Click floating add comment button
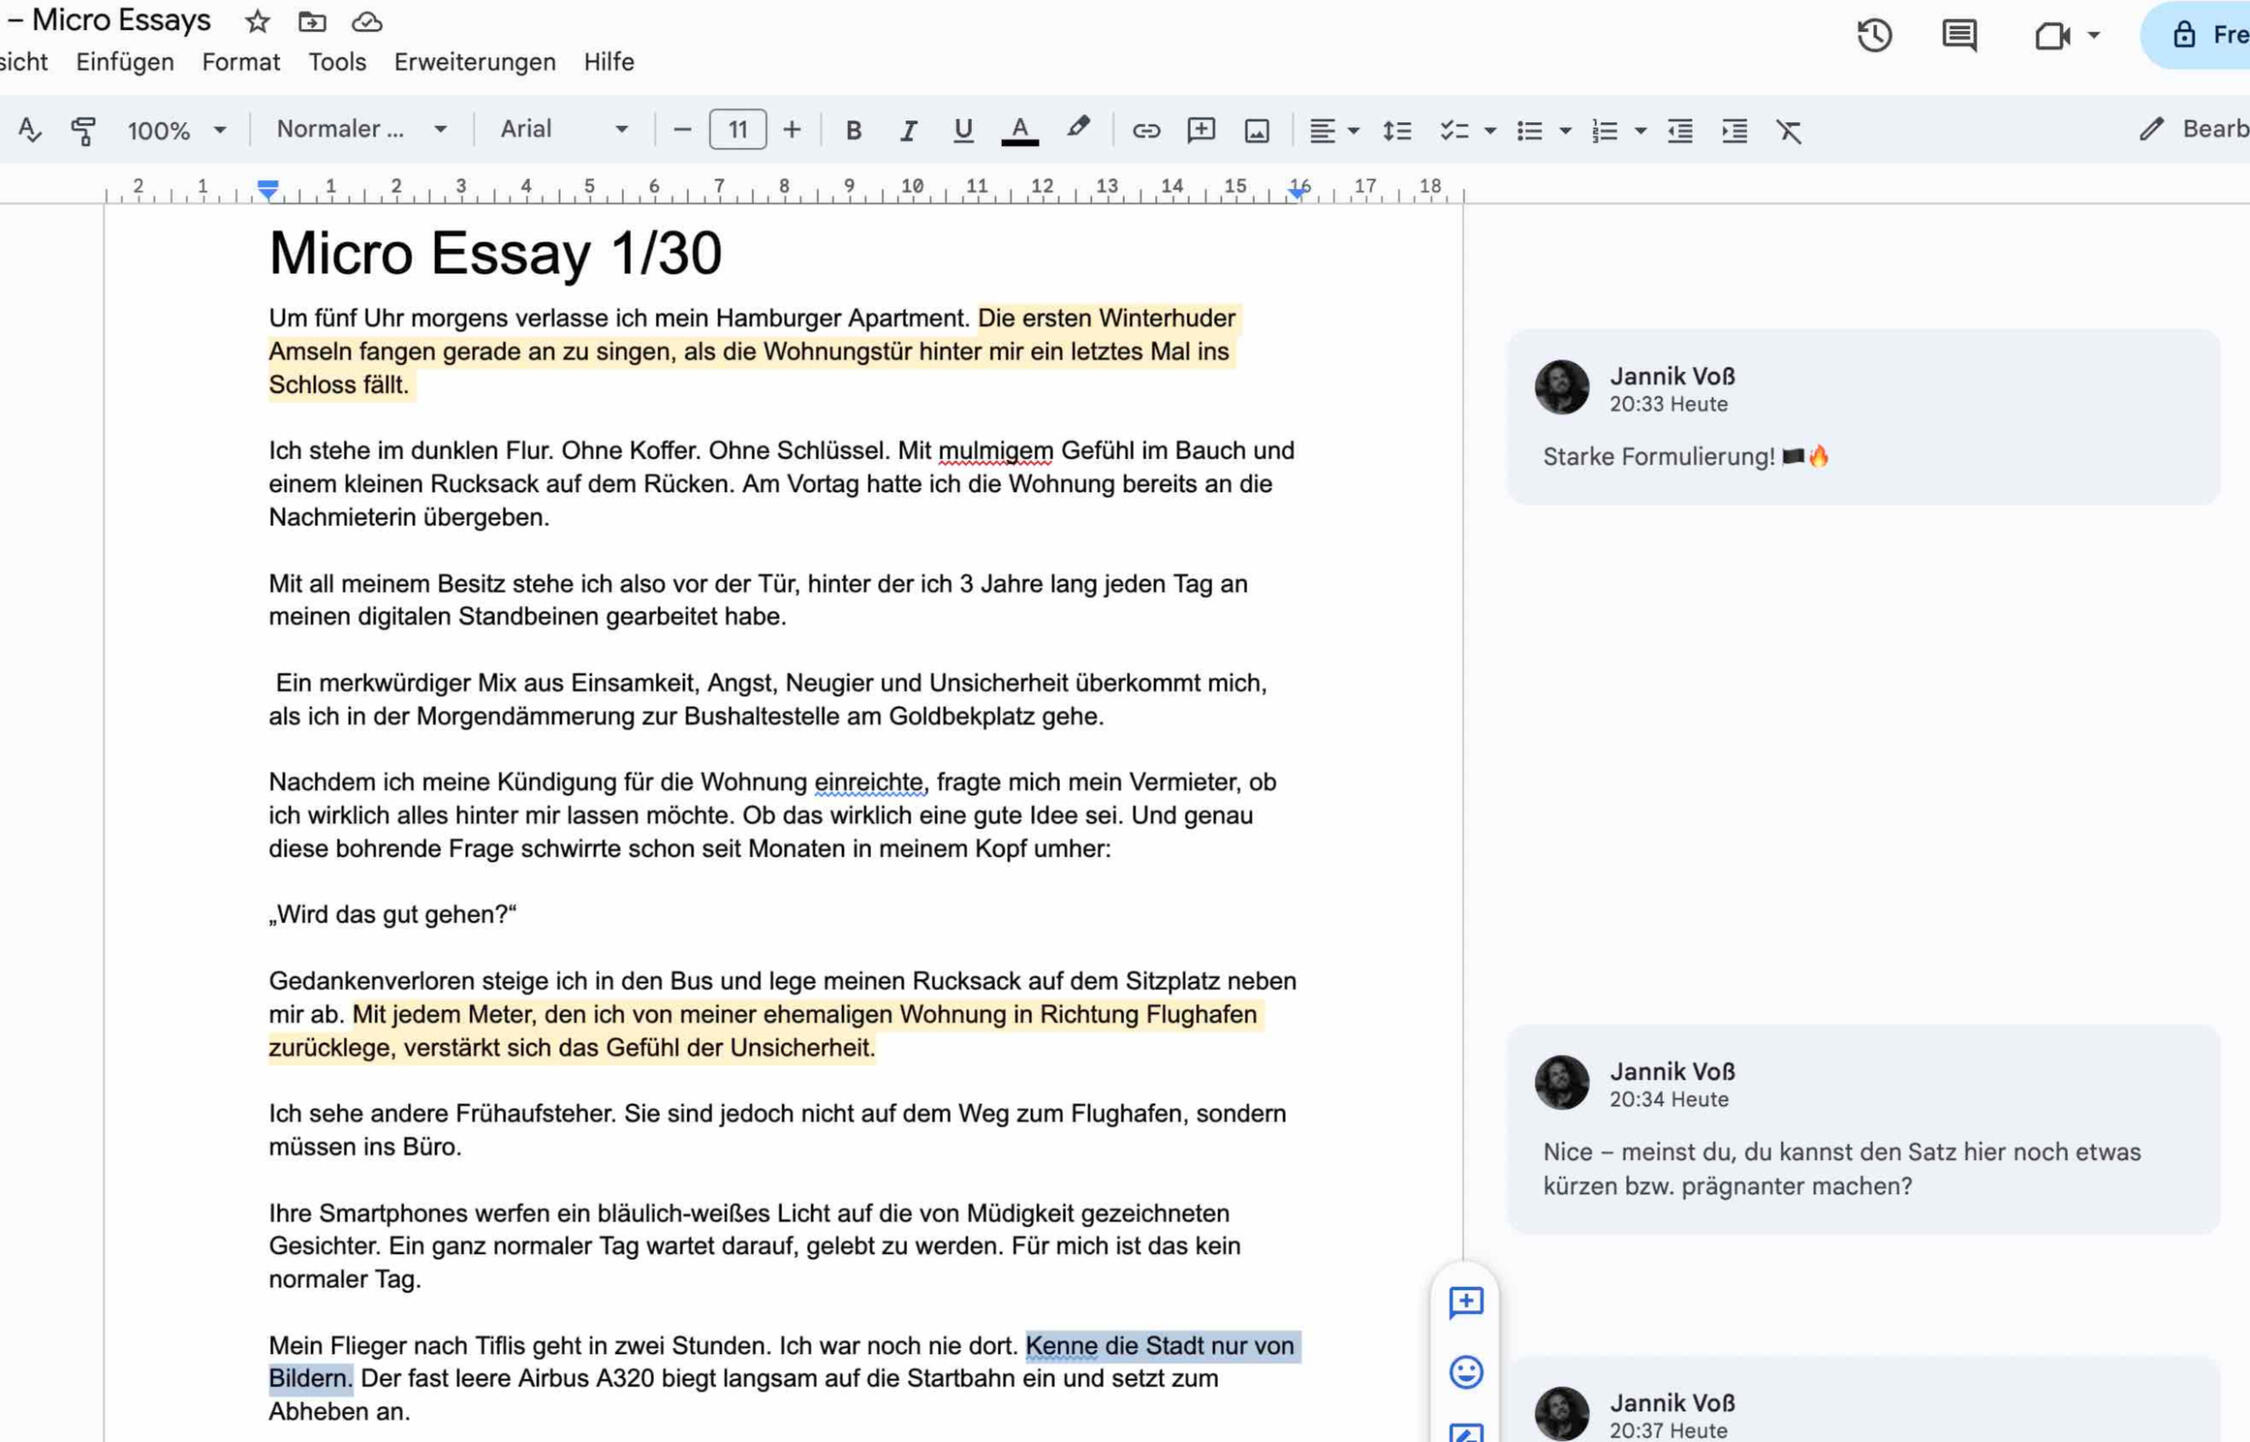Screen dimensions: 2250x1442 pyautogui.click(x=1465, y=1301)
